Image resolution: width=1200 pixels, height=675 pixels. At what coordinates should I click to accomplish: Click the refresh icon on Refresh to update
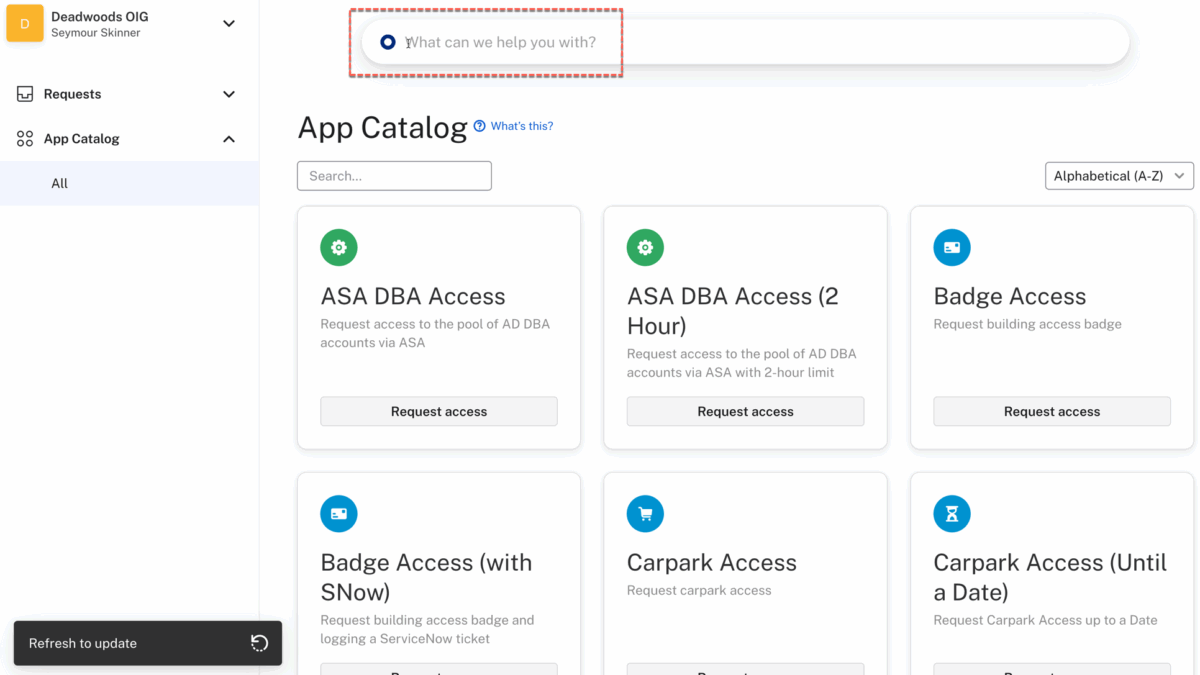pyautogui.click(x=258, y=643)
